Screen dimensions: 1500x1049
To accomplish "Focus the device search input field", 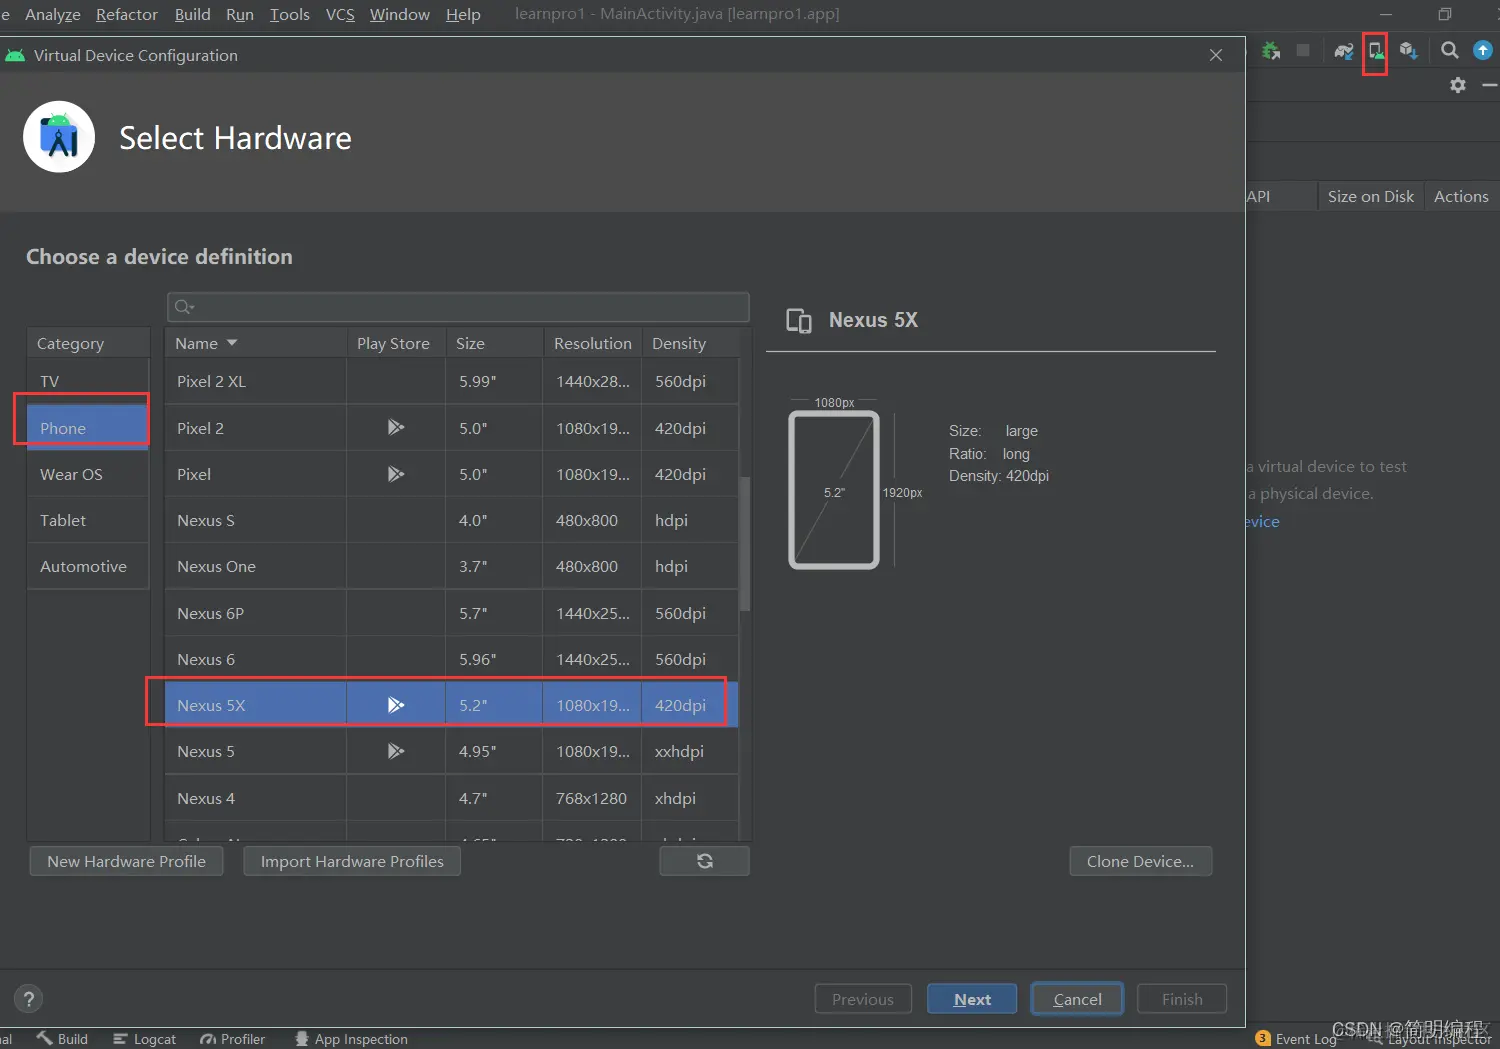I will 458,307.
